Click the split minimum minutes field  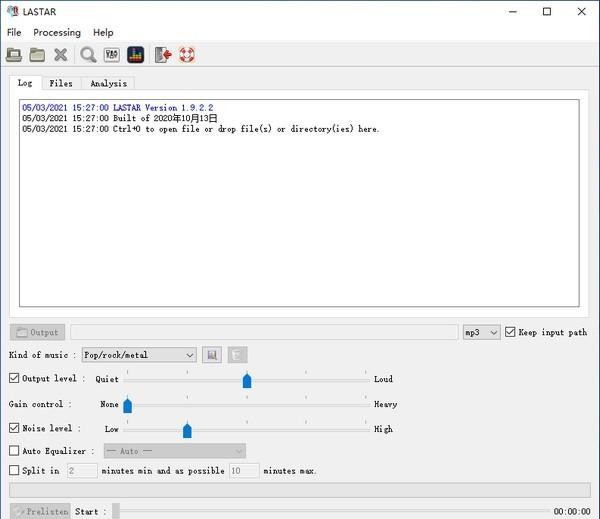coord(82,471)
